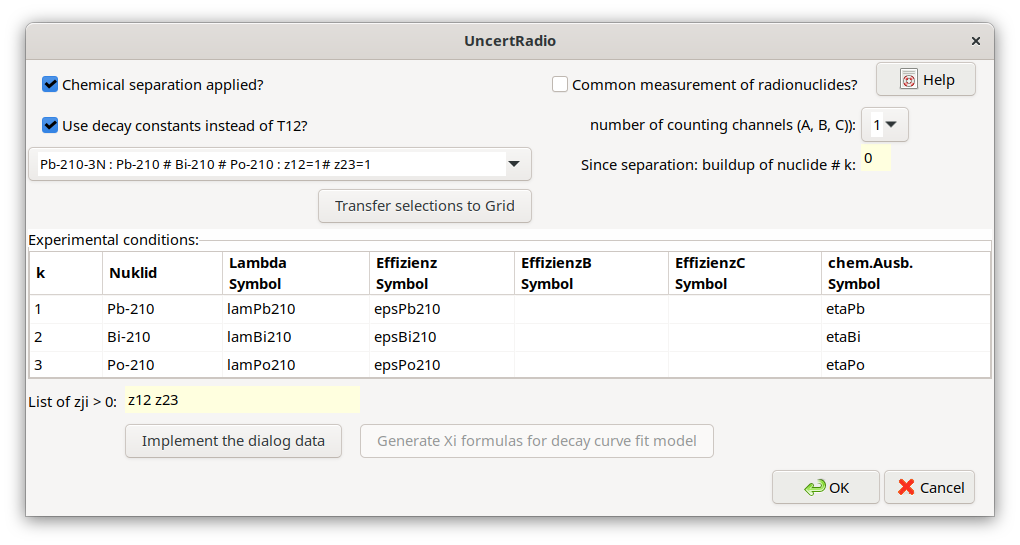Click the epsBi210 efficiency cell
The height and width of the screenshot is (545, 1020).
tap(442, 337)
